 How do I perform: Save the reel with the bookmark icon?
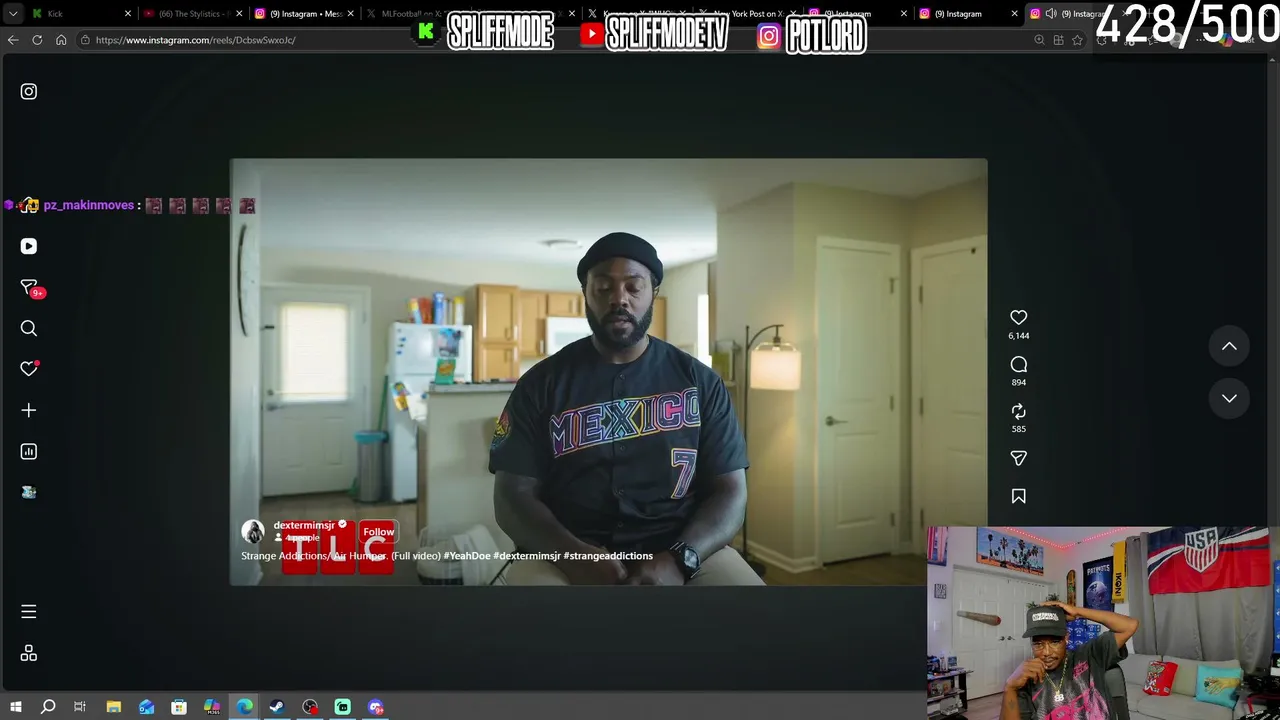click(1019, 496)
